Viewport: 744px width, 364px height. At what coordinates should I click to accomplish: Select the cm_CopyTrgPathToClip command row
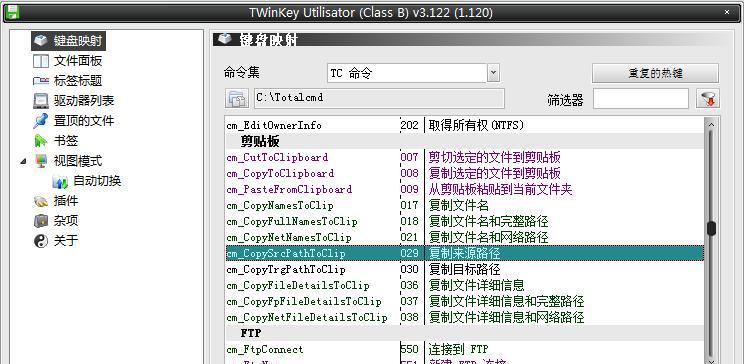pyautogui.click(x=465, y=270)
